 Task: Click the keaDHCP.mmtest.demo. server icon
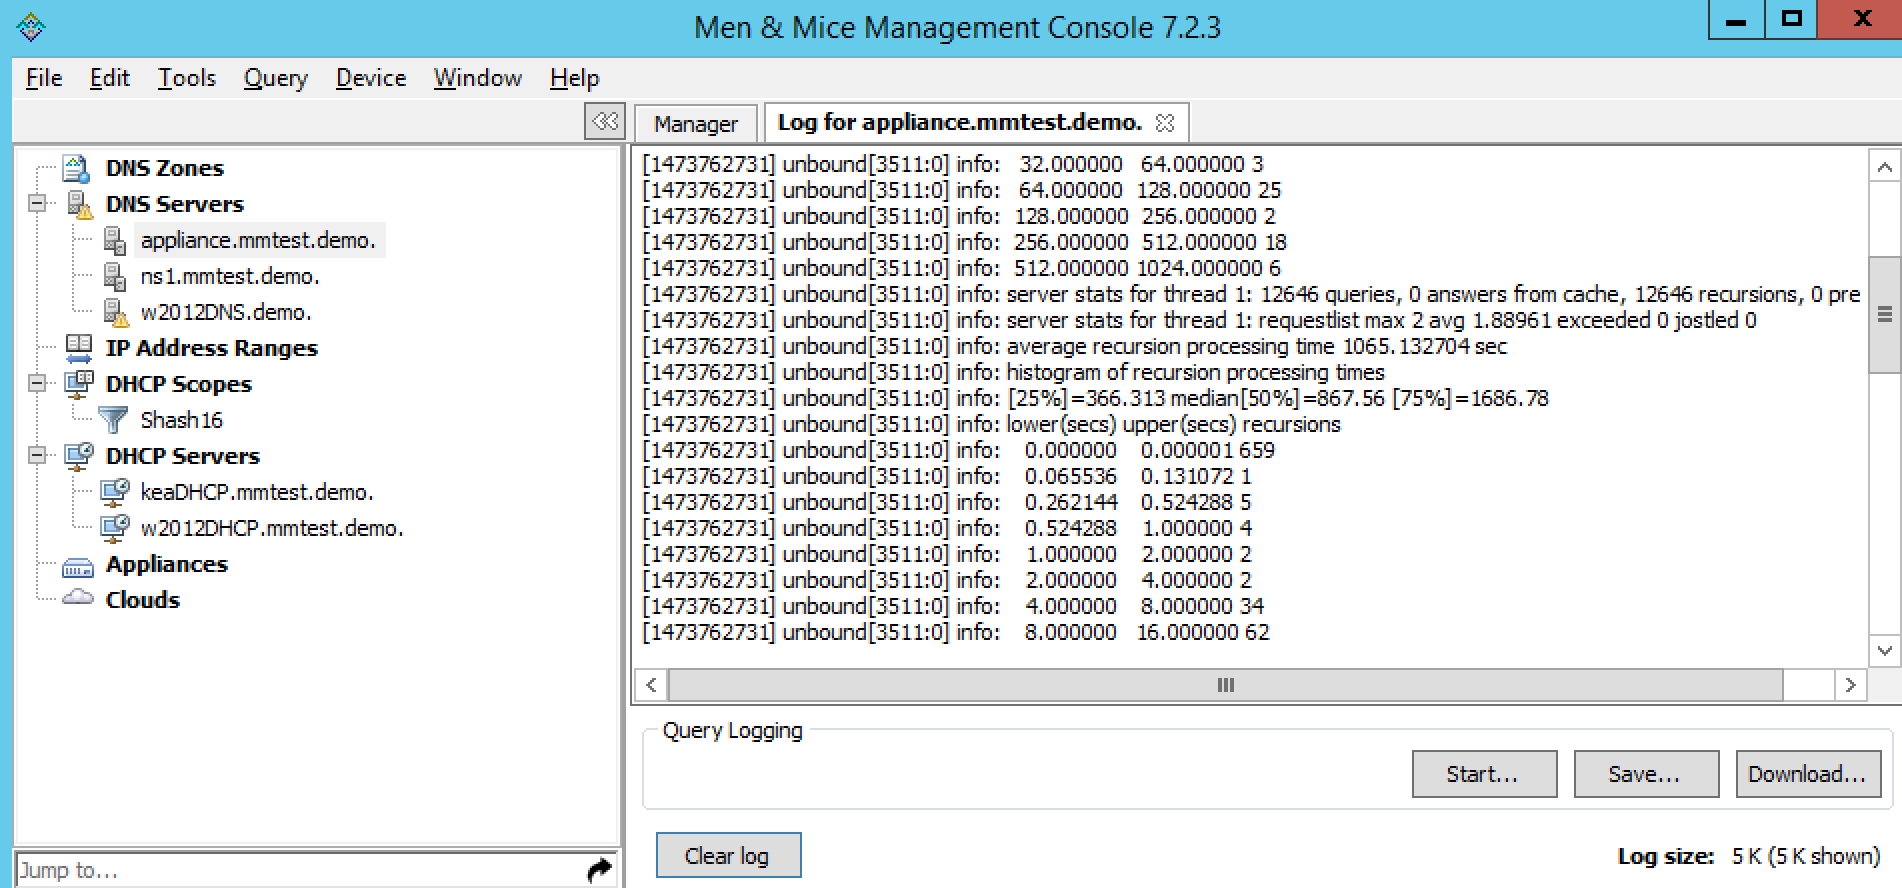(115, 492)
